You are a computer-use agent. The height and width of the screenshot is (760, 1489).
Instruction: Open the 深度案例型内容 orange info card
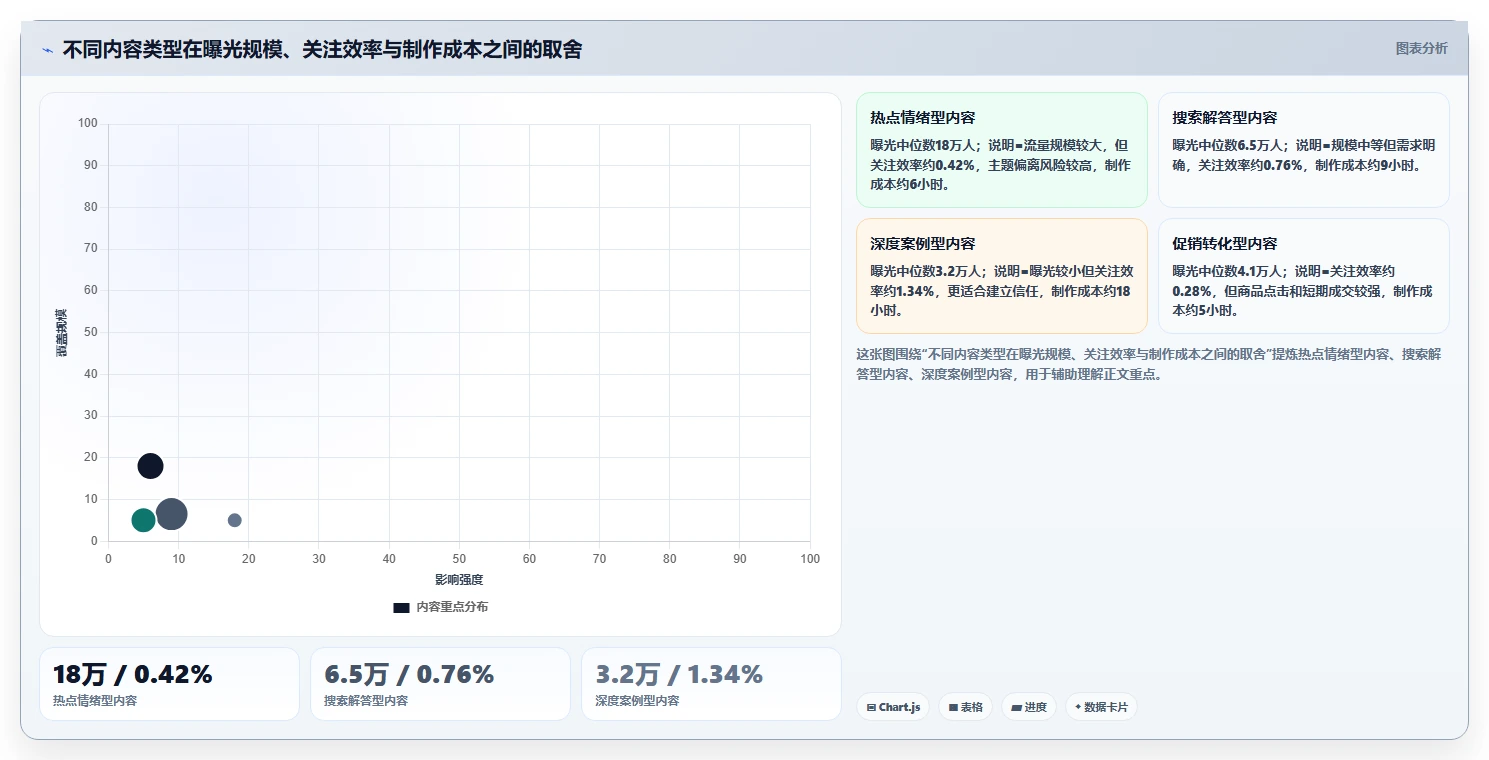pos(1002,276)
